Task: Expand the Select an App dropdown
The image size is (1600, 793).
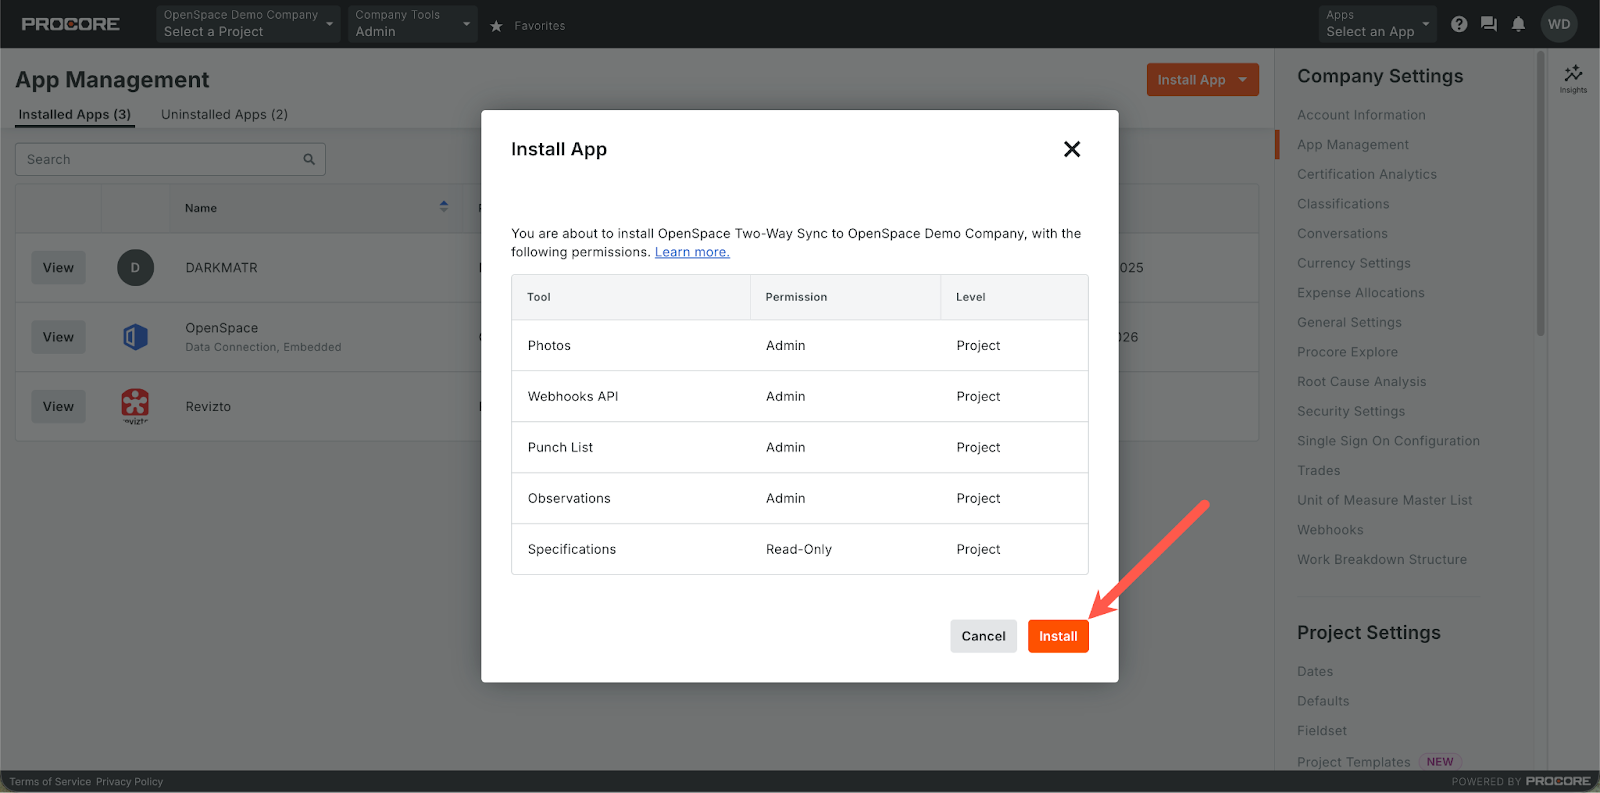Action: (x=1377, y=24)
